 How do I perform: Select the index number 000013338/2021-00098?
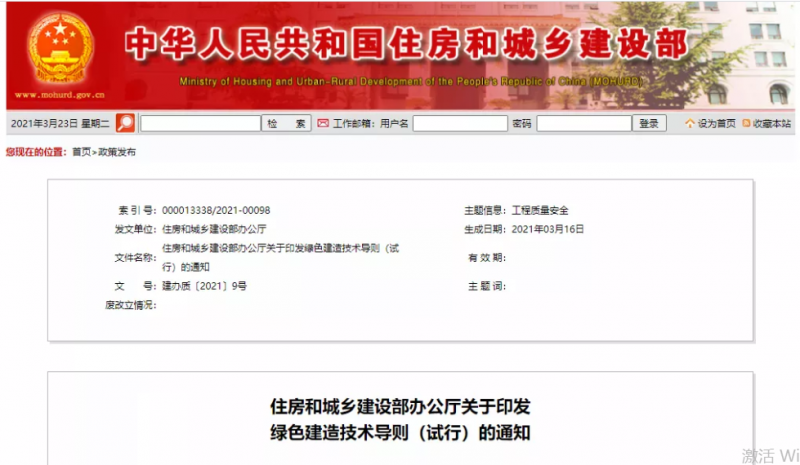(216, 210)
